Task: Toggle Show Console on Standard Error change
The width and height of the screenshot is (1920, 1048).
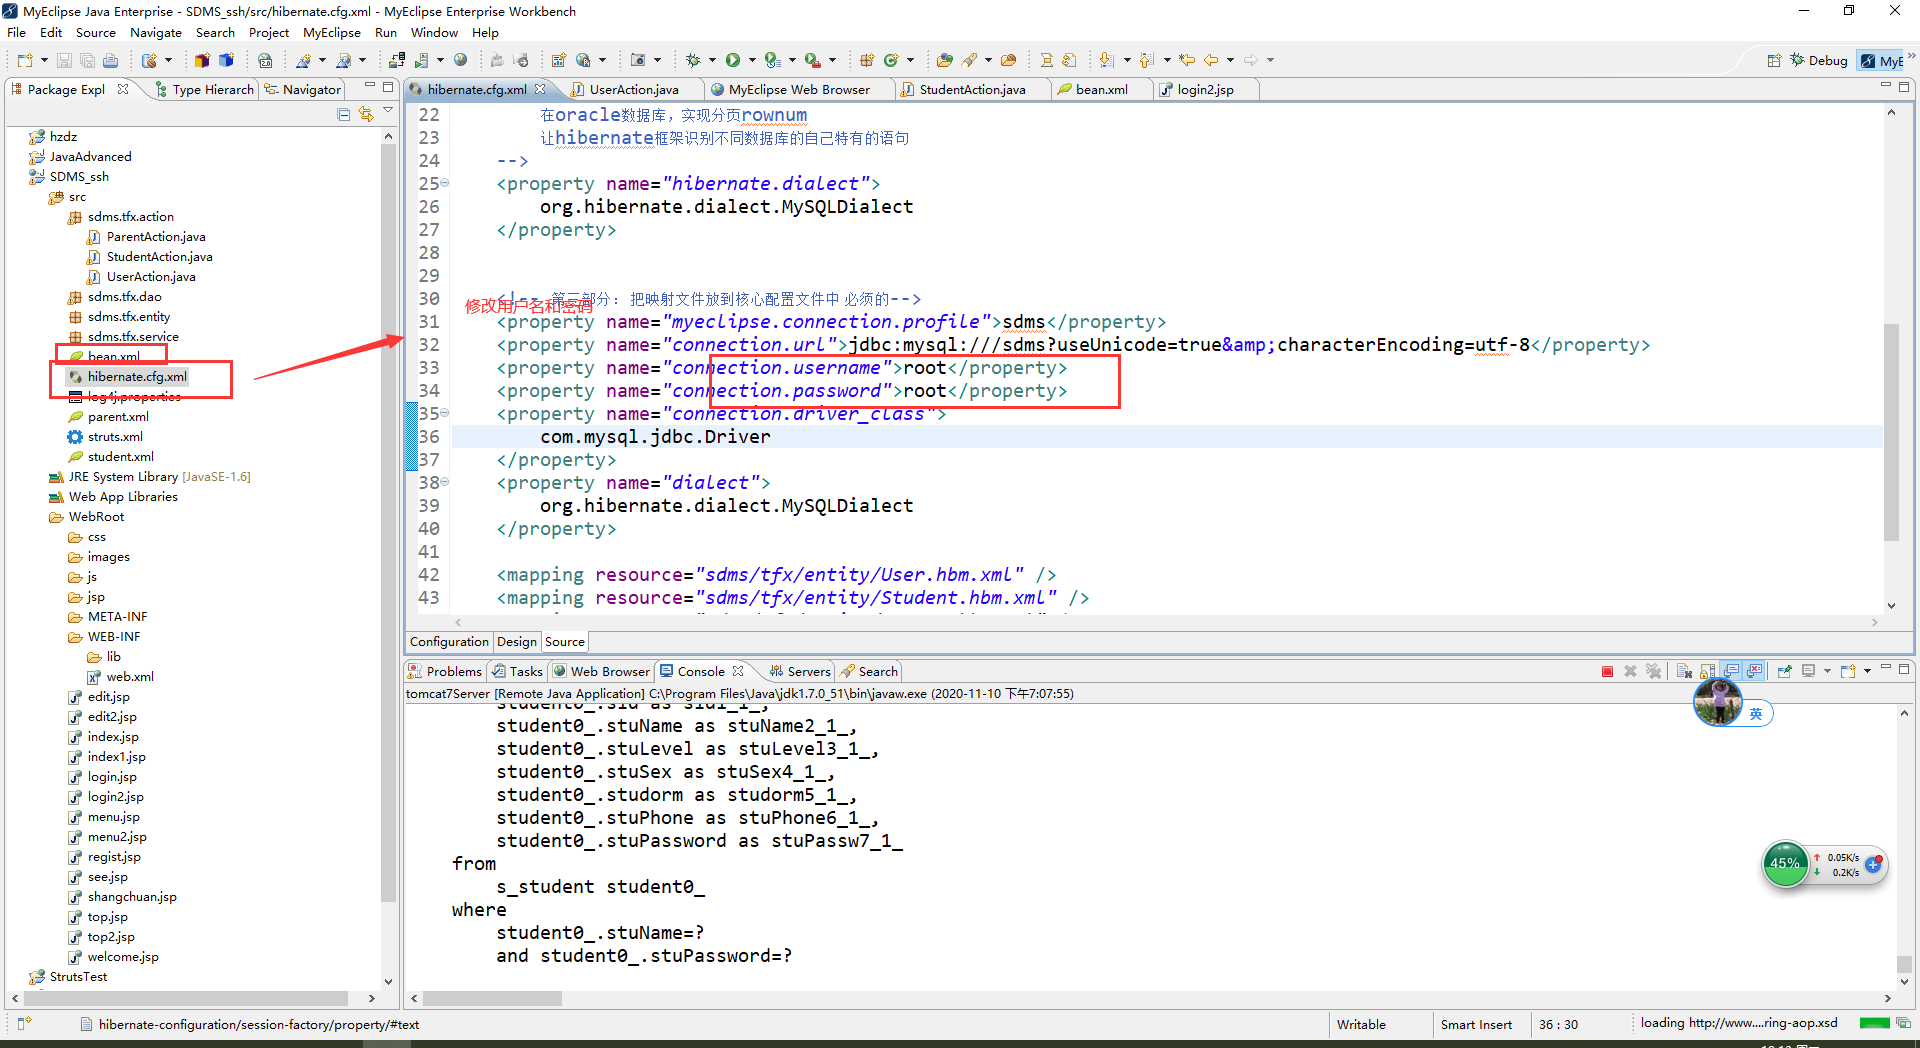Action: pos(1755,671)
